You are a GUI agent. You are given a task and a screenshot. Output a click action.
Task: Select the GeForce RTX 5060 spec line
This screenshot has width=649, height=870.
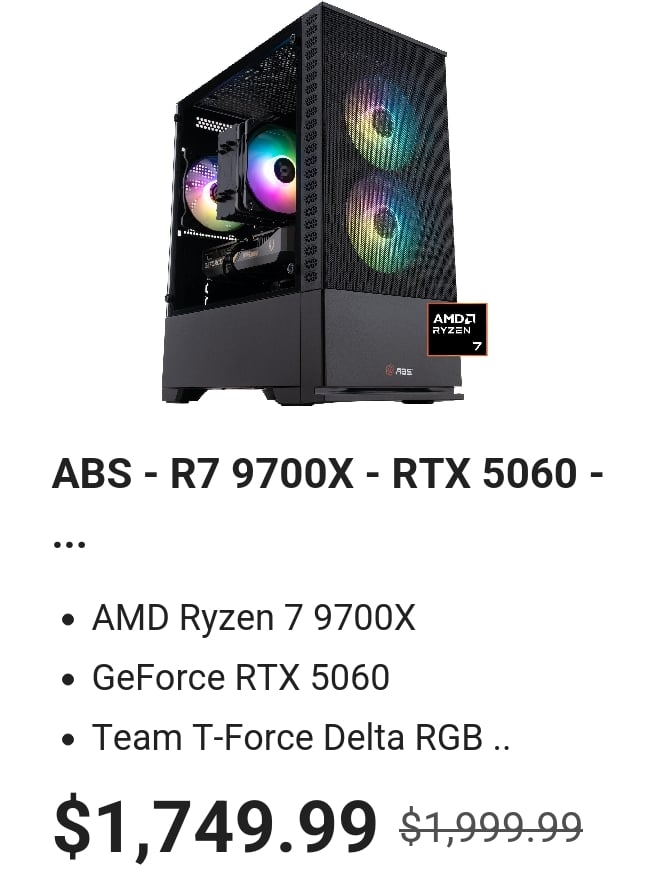pyautogui.click(x=241, y=677)
